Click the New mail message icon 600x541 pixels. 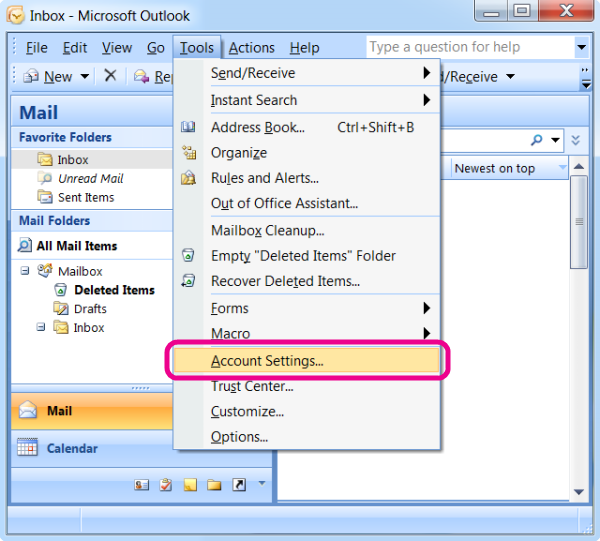(31, 77)
